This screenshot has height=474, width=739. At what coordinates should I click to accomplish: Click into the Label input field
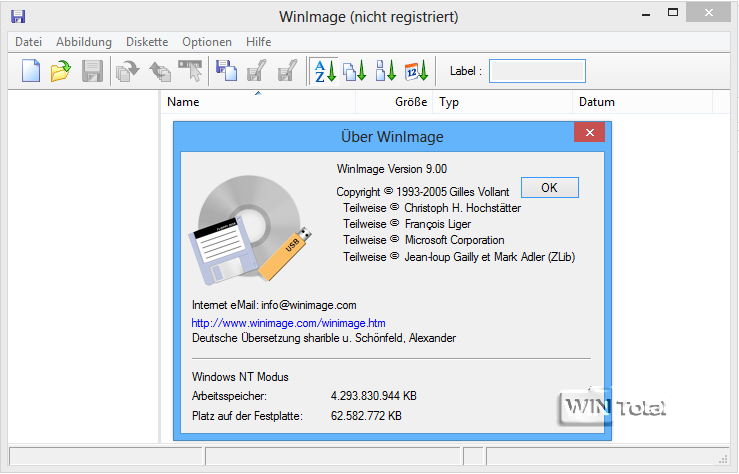click(537, 71)
